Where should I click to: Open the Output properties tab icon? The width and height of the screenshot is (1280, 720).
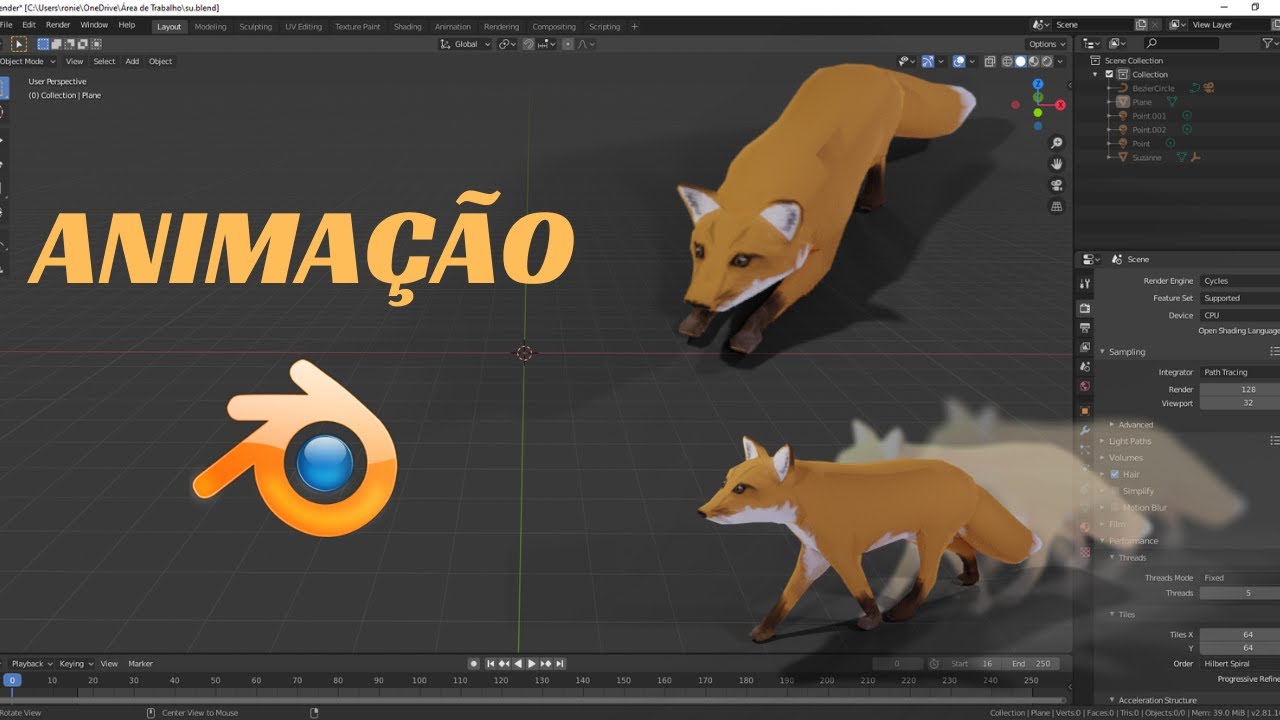coord(1085,328)
